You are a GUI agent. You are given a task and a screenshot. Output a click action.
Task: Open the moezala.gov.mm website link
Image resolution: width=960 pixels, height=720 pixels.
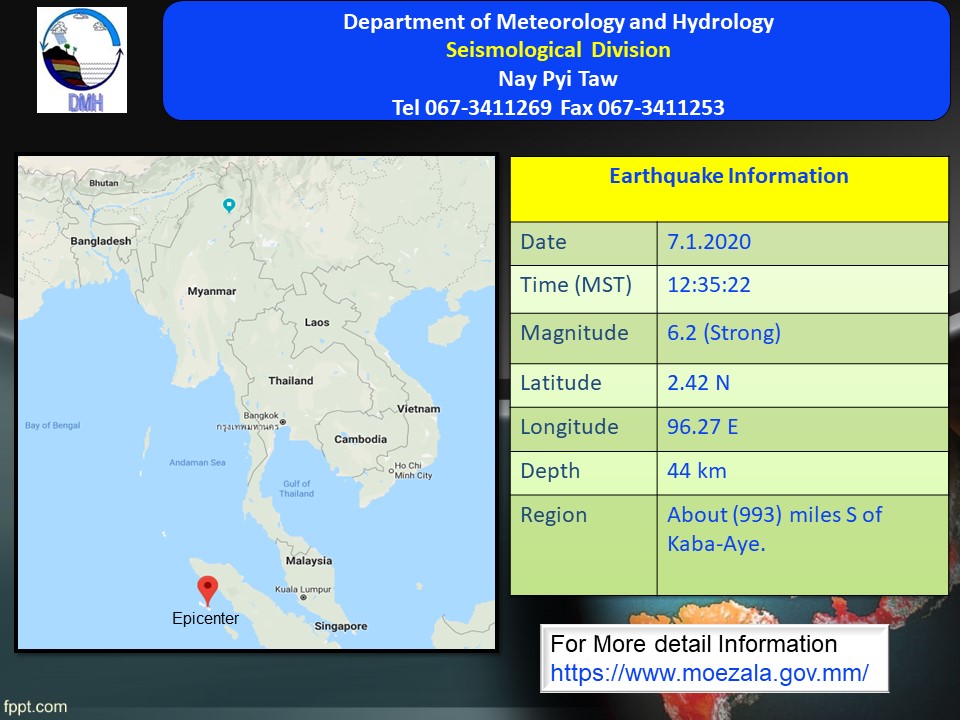709,673
